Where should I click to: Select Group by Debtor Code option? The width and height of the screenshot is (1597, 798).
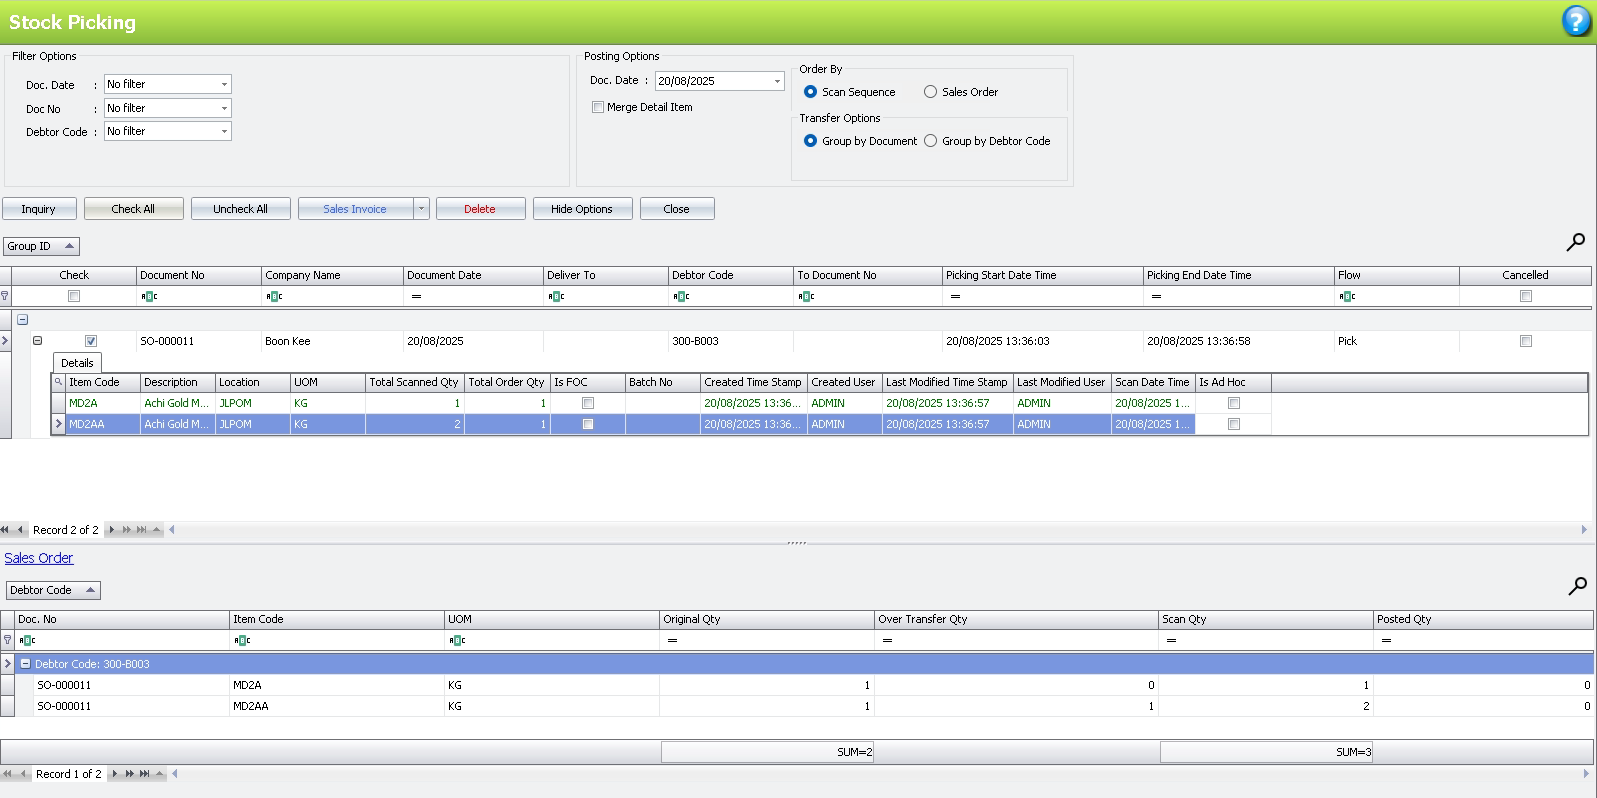(x=930, y=141)
